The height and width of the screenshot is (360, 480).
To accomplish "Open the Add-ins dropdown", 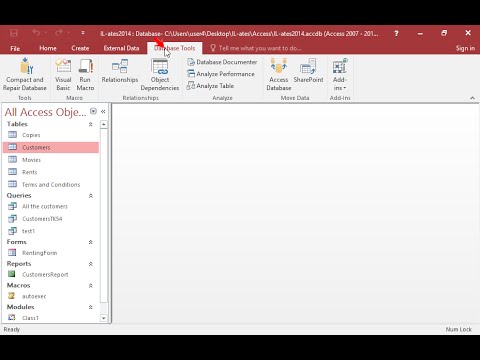I will pos(340,74).
